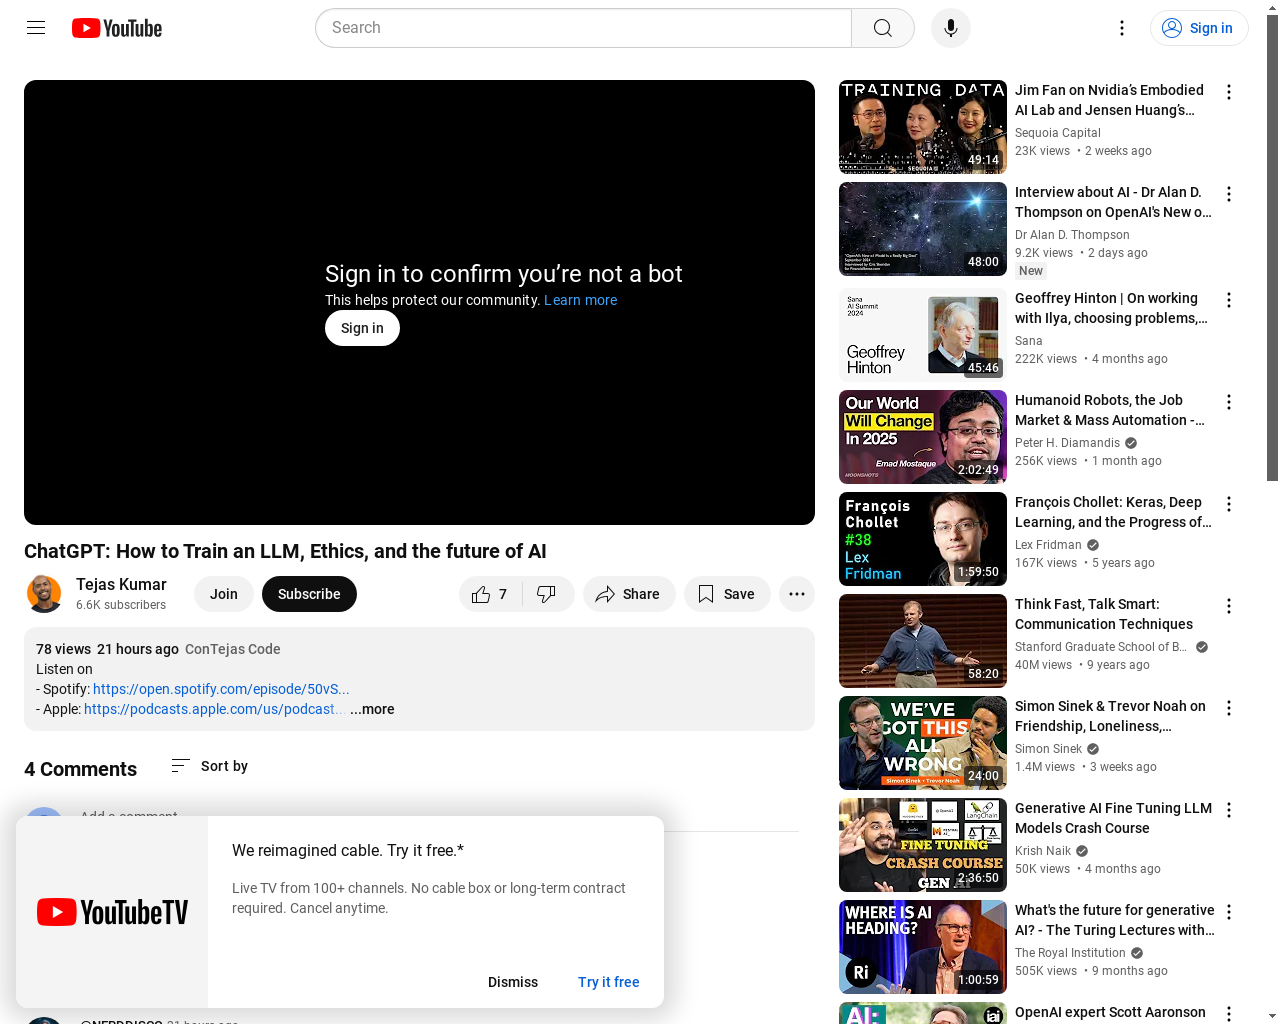Open the Apple podcasts link

[x=214, y=709]
